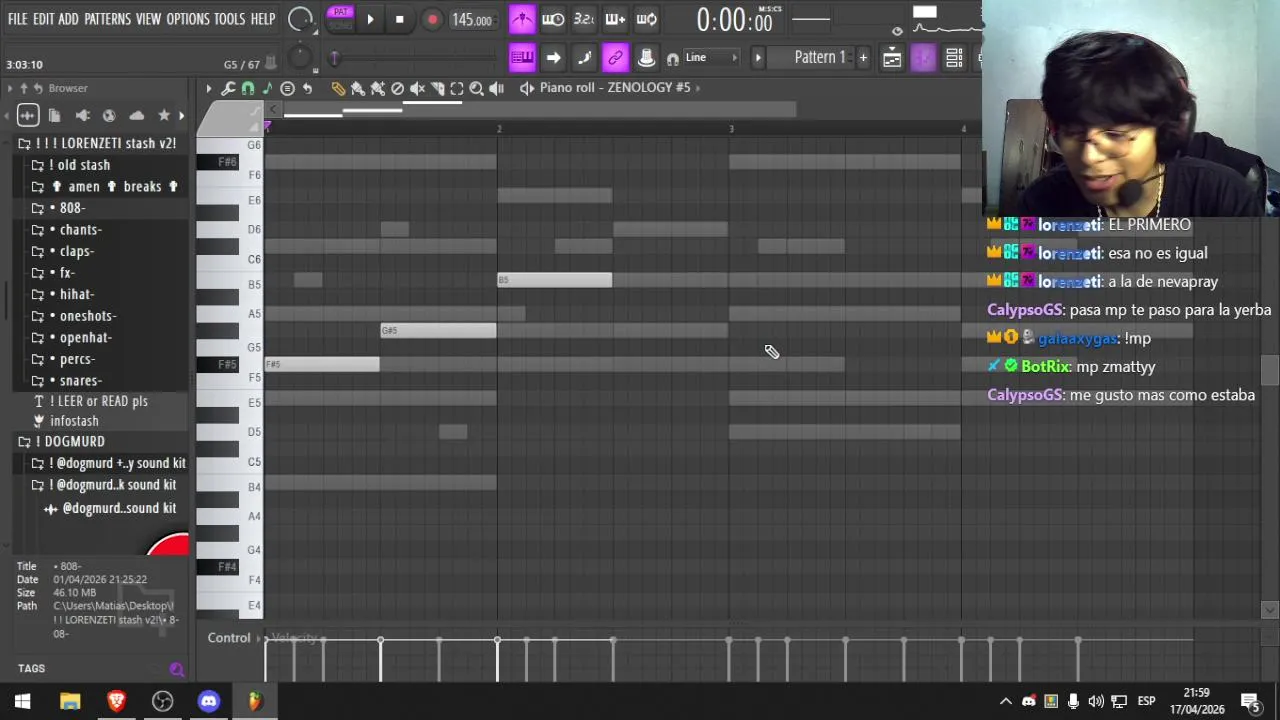Image resolution: width=1280 pixels, height=720 pixels.
Task: Open the ADD menu
Action: 68,19
